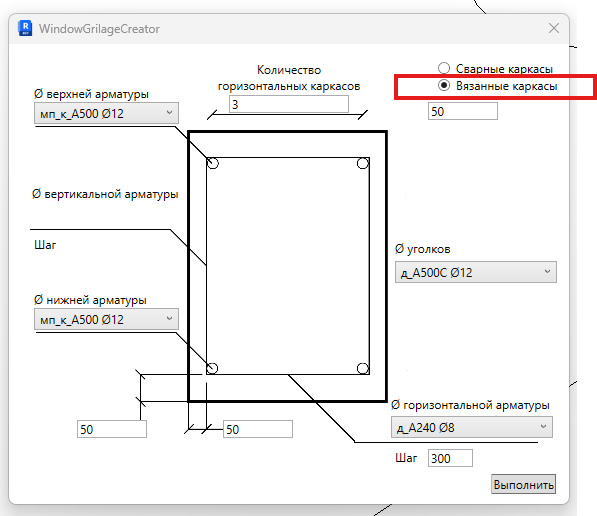This screenshot has height=516, width=597.
Task: Click bottom-left rebar circle in section diagram
Action: pos(212,368)
